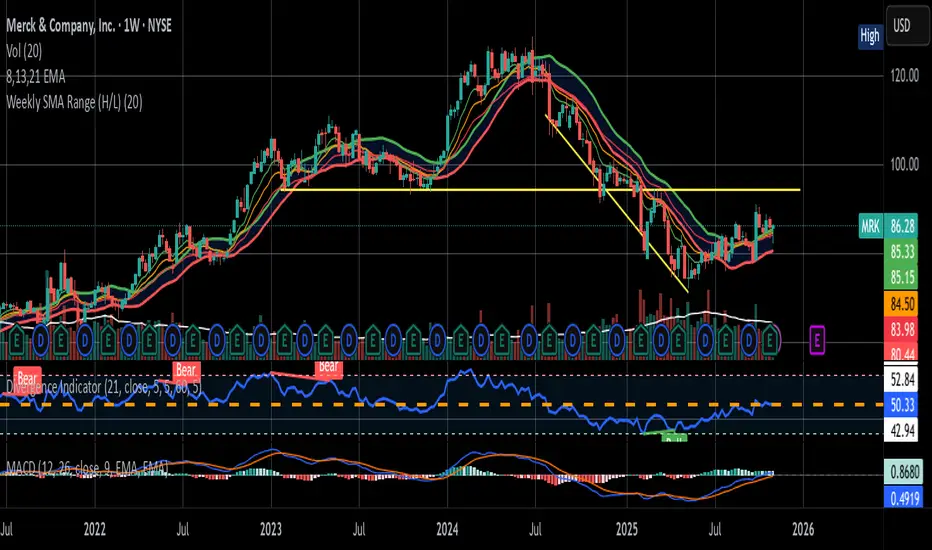Click the orange 84.50 price label

(x=902, y=300)
